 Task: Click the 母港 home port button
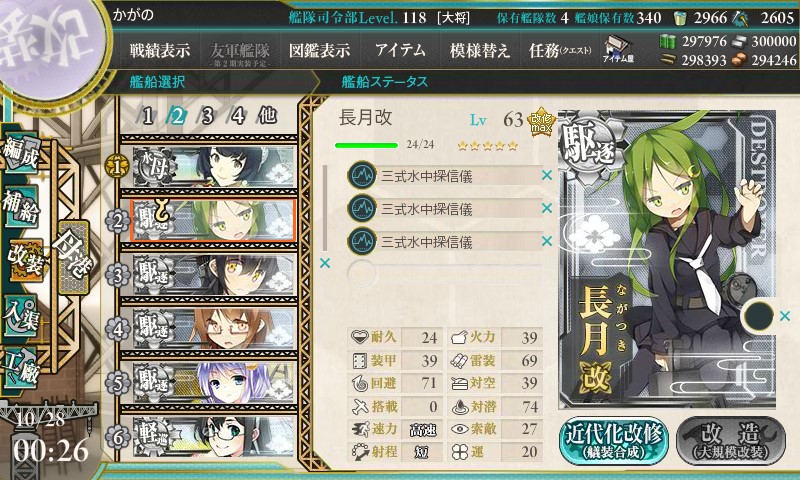[73, 258]
